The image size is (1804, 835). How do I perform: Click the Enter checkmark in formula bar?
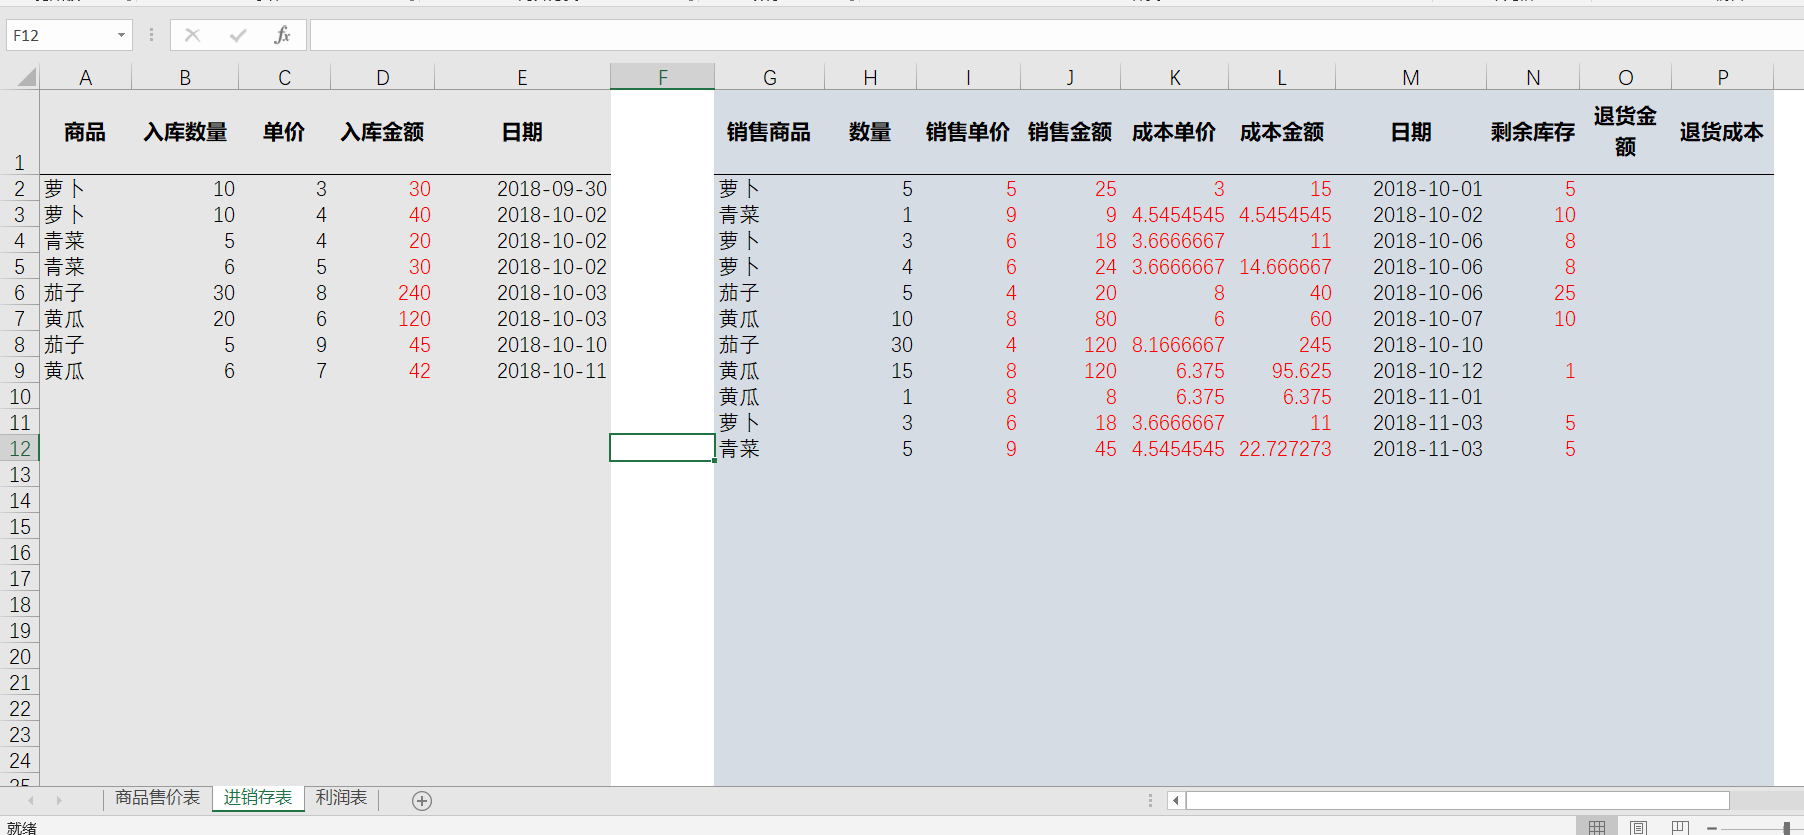click(x=238, y=35)
